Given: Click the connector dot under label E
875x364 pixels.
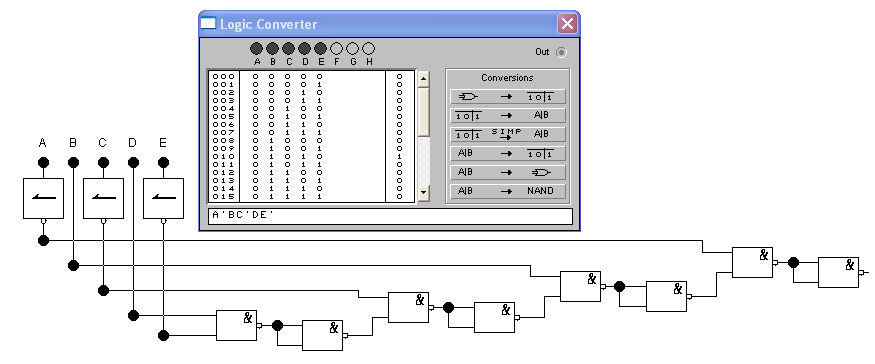Looking at the screenshot, I should pyautogui.click(x=164, y=162).
